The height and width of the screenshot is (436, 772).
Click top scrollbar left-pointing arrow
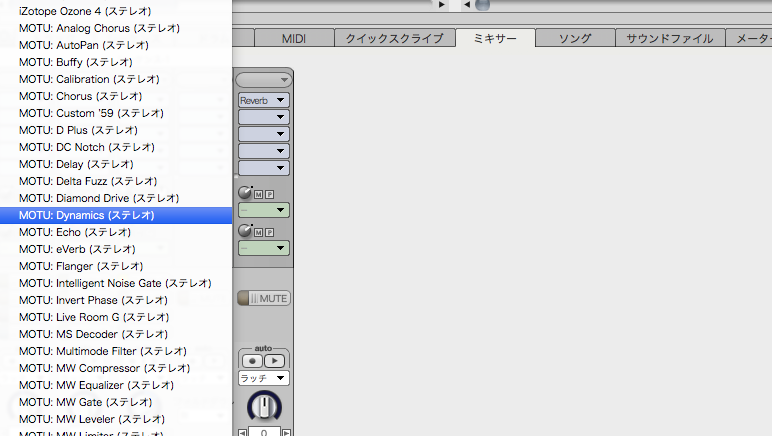(x=467, y=4)
